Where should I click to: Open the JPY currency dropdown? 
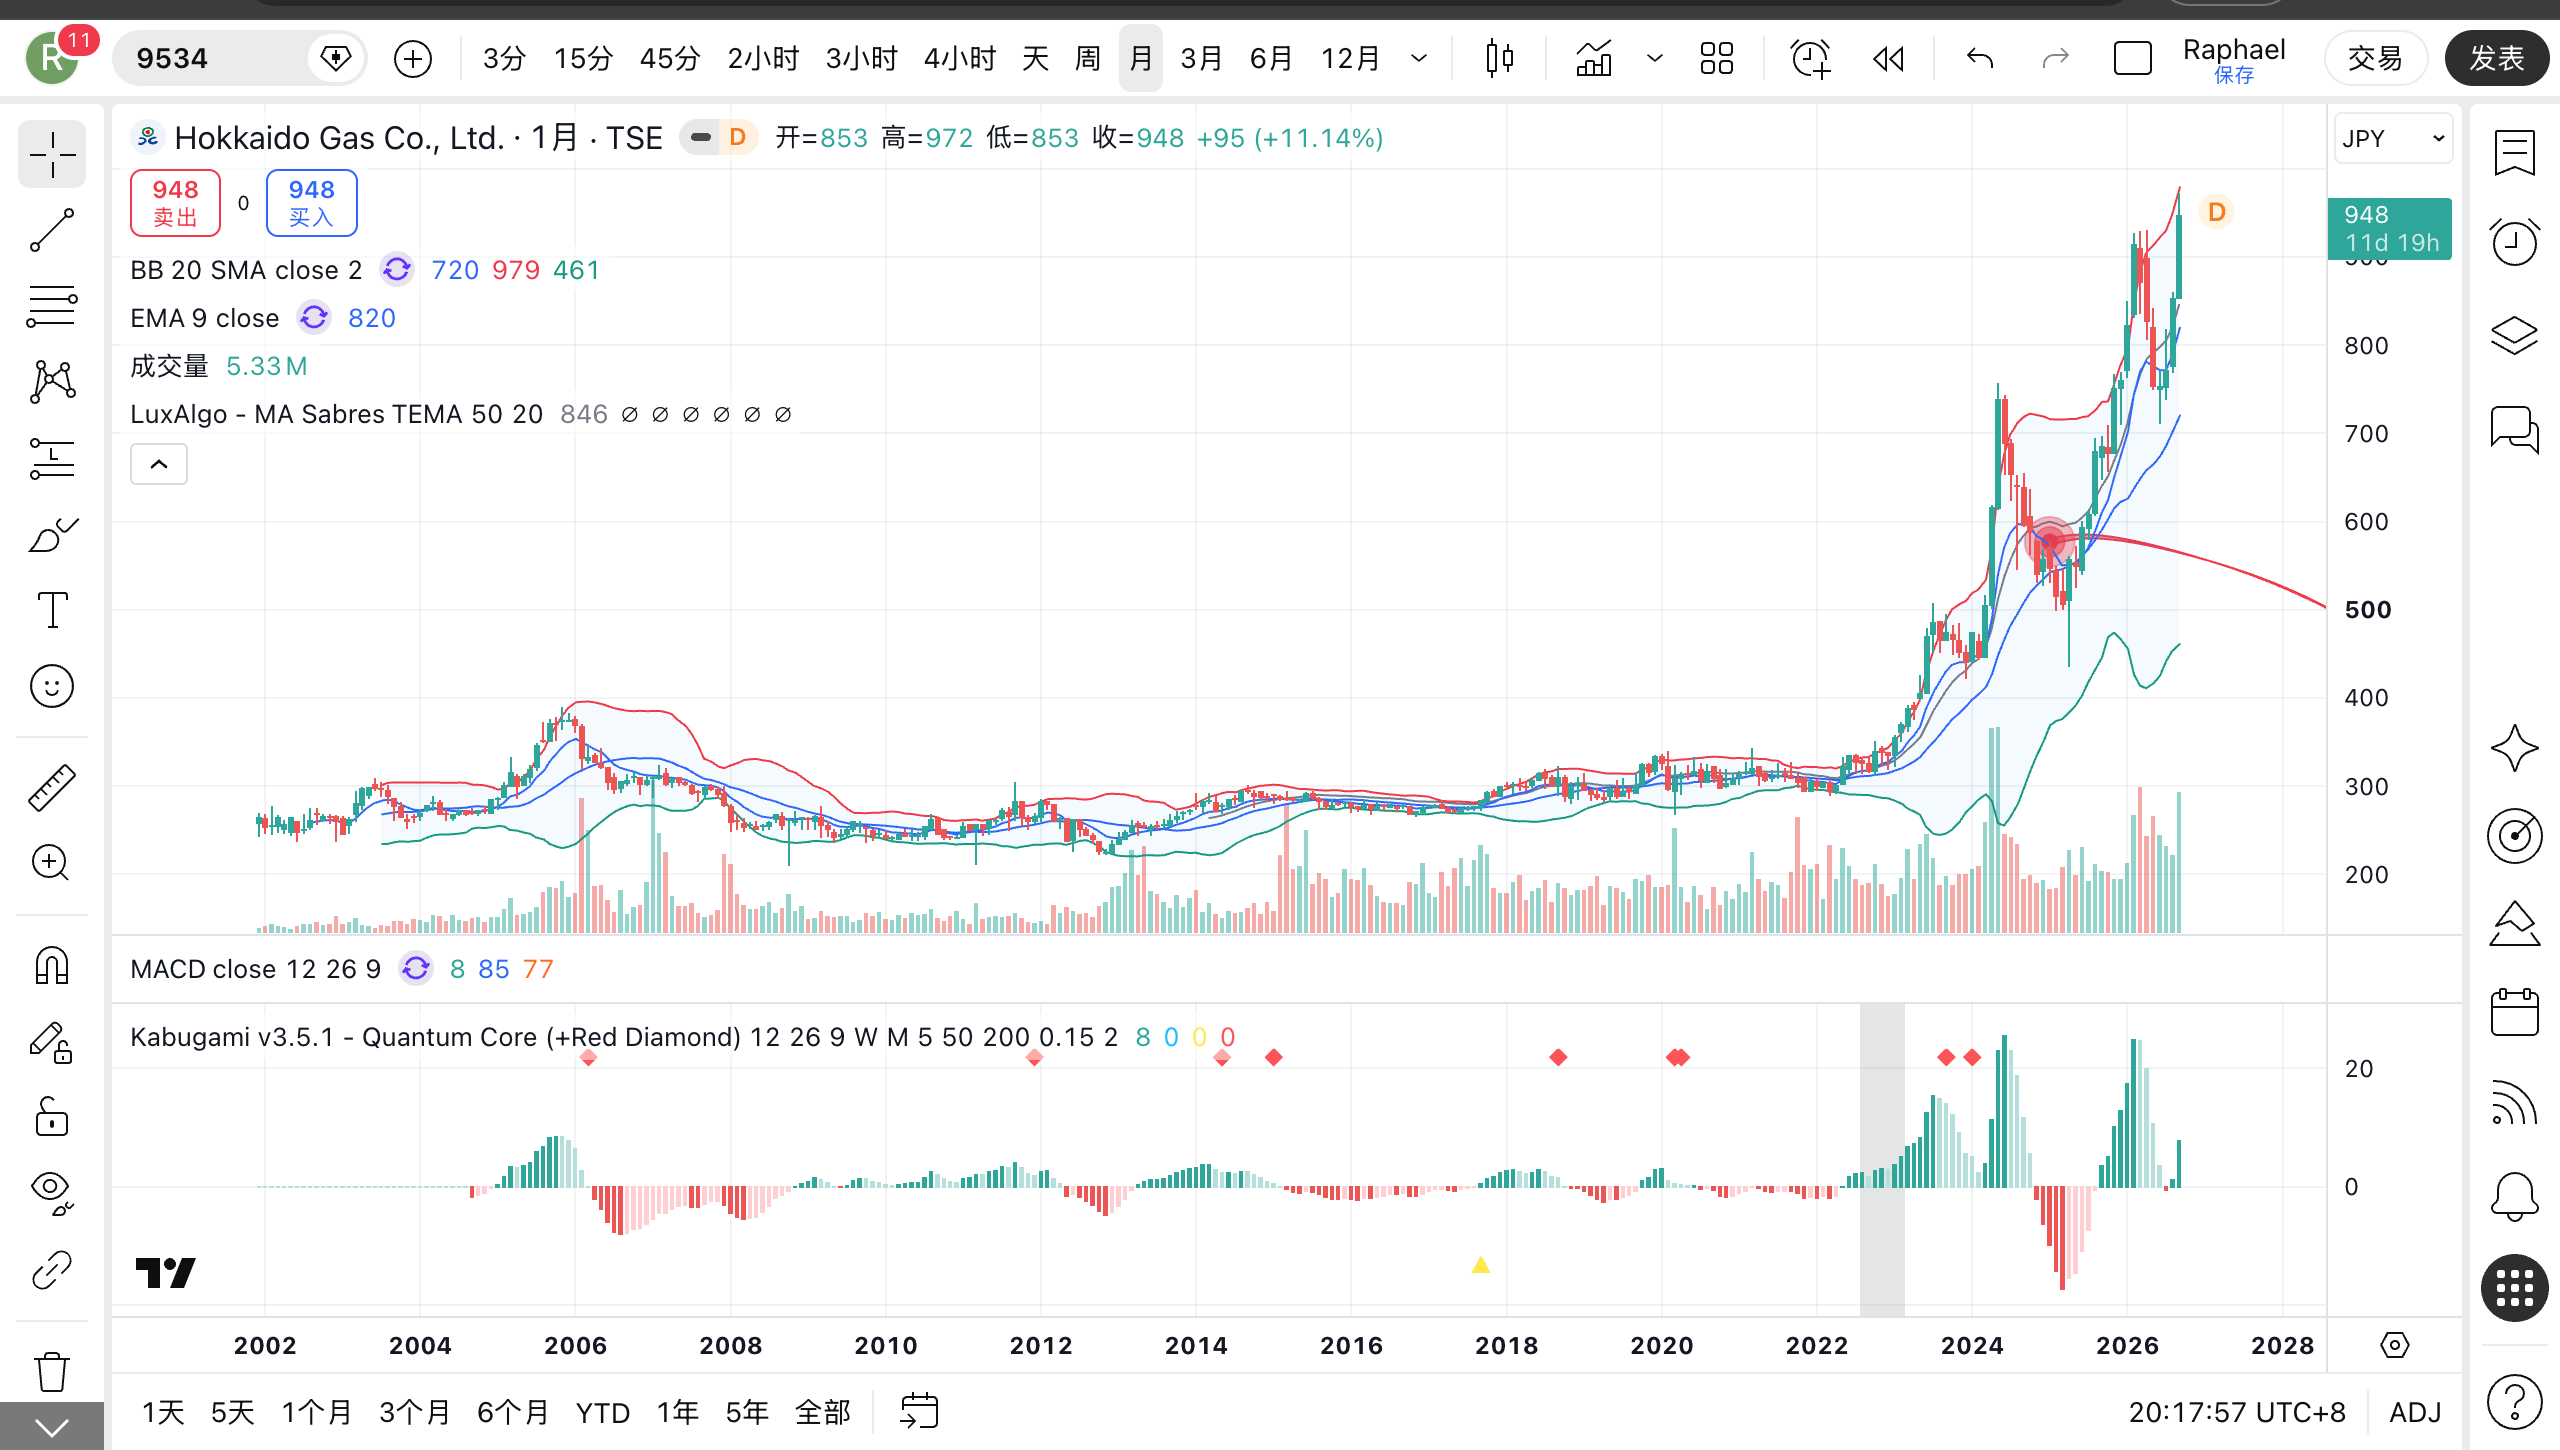pyautogui.click(x=2393, y=139)
